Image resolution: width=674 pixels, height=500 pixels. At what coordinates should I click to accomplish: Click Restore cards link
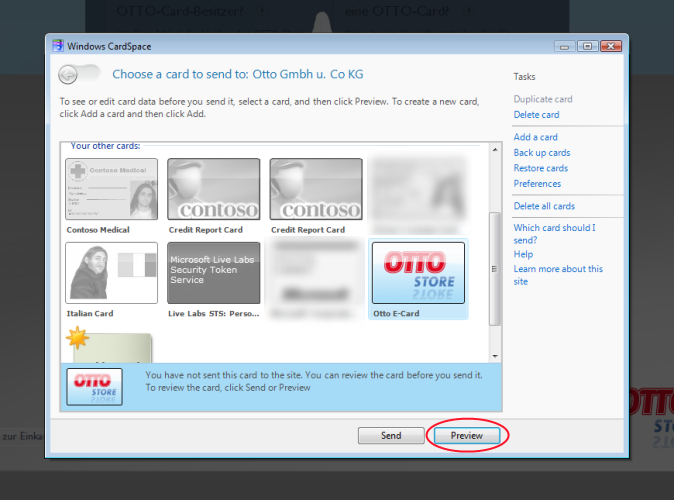[541, 168]
